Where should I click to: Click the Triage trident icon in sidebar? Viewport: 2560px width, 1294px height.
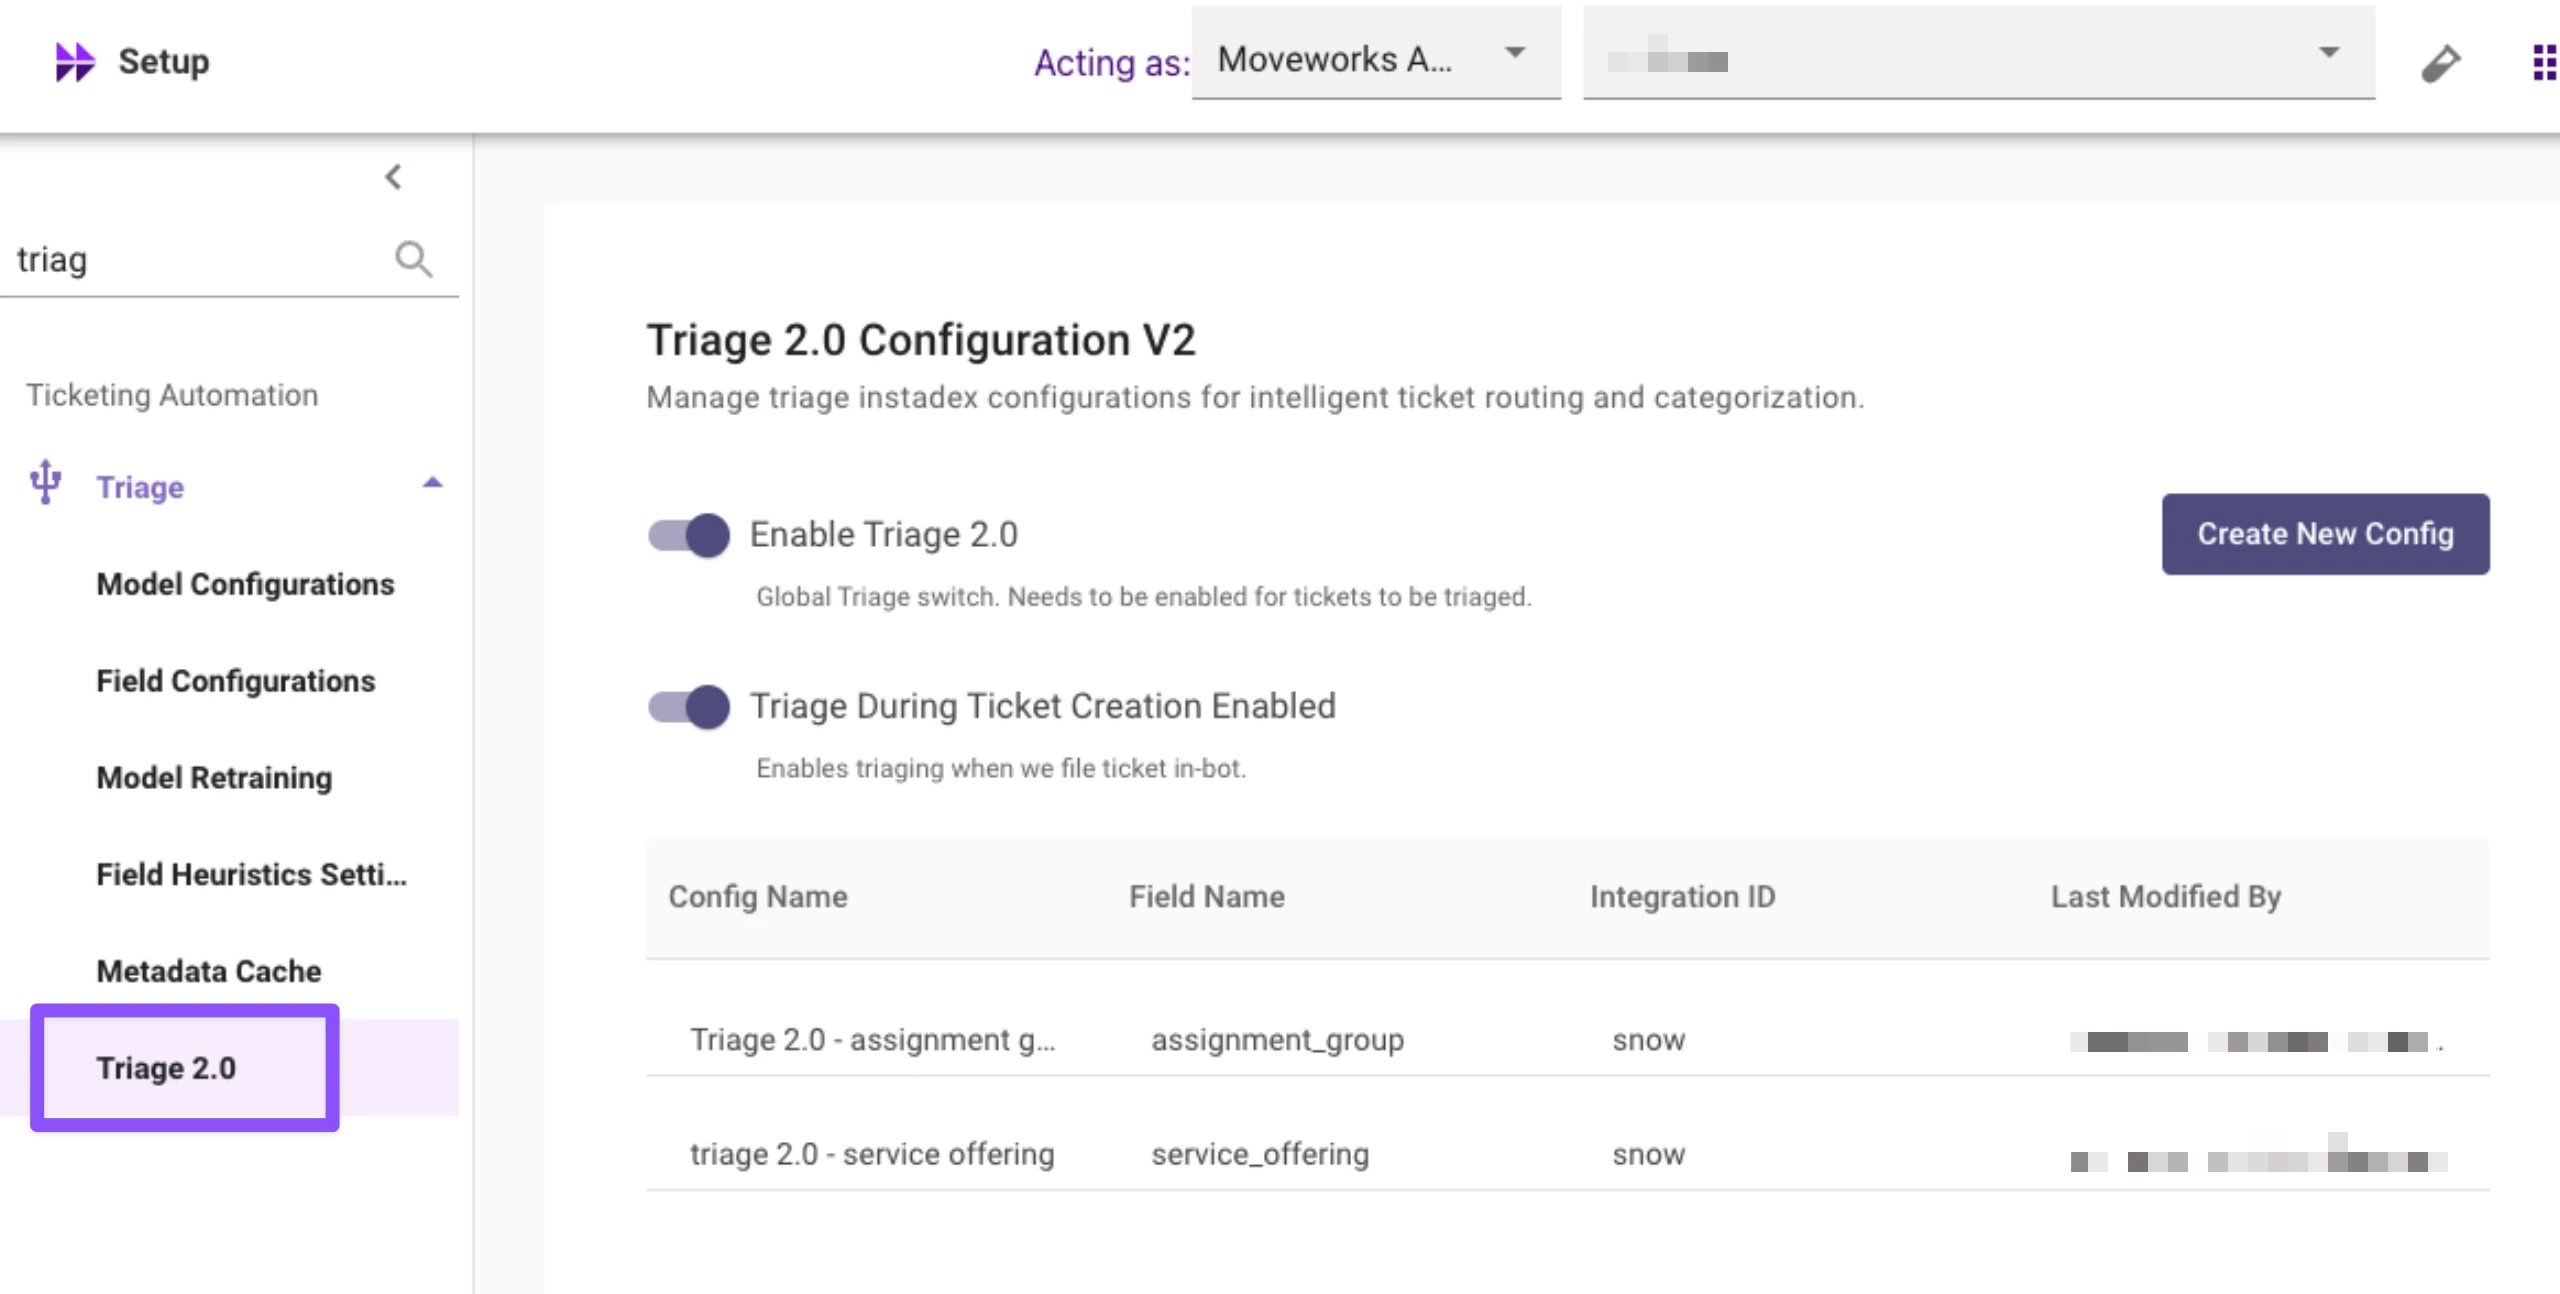tap(45, 483)
